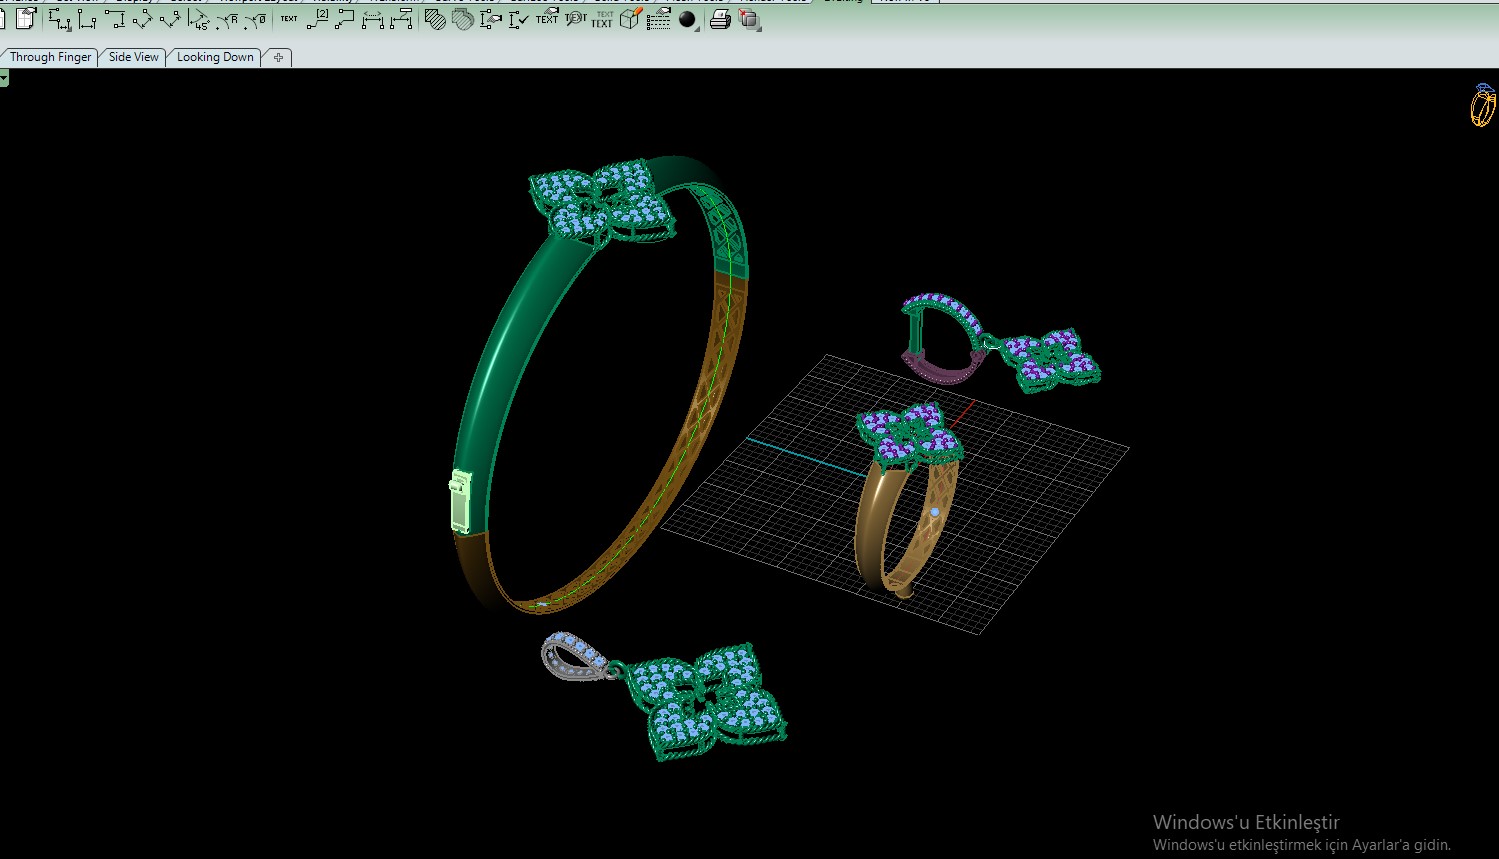1499x859 pixels.
Task: Select the box edit with pencil icon
Action: pos(630,18)
